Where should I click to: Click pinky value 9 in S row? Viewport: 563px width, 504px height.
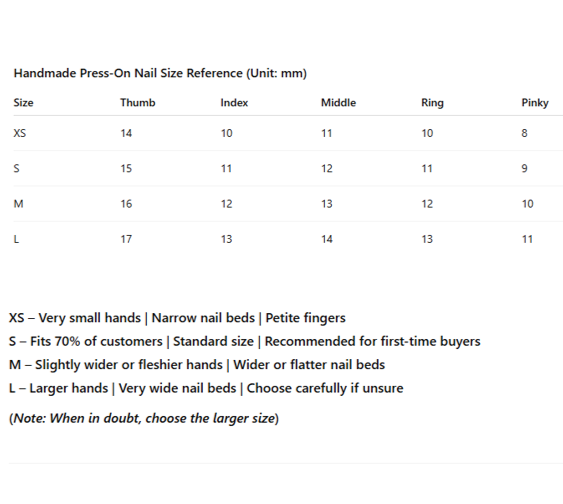524,168
